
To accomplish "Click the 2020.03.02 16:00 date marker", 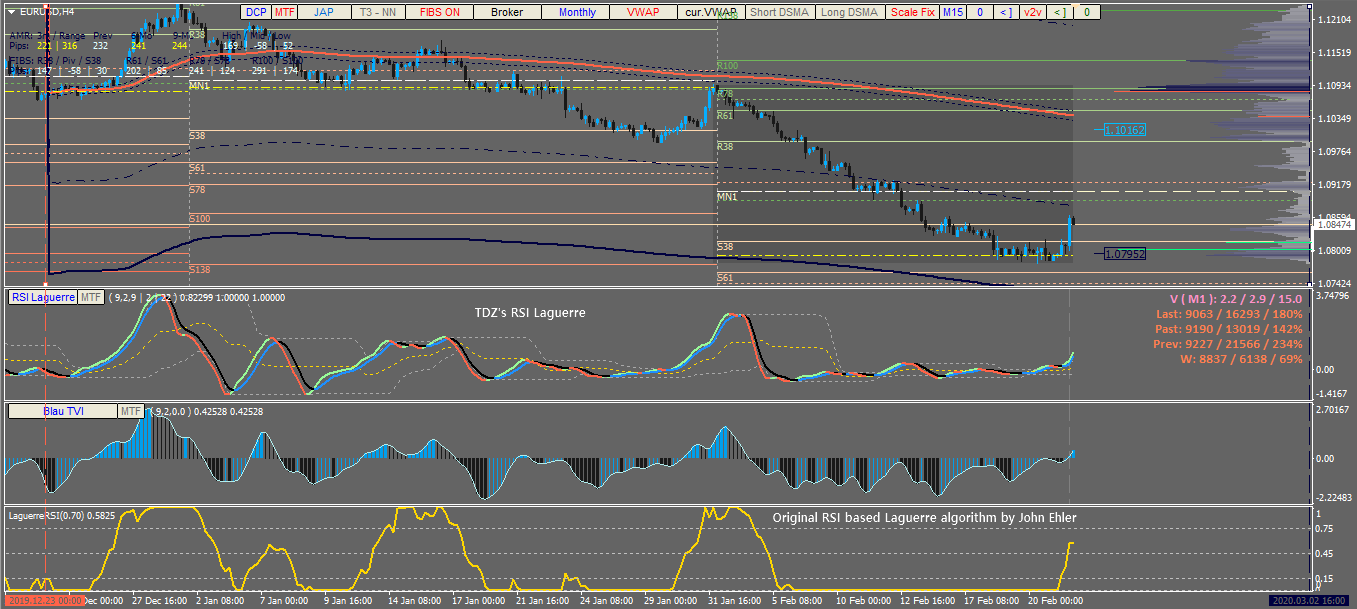I will 1311,601.
